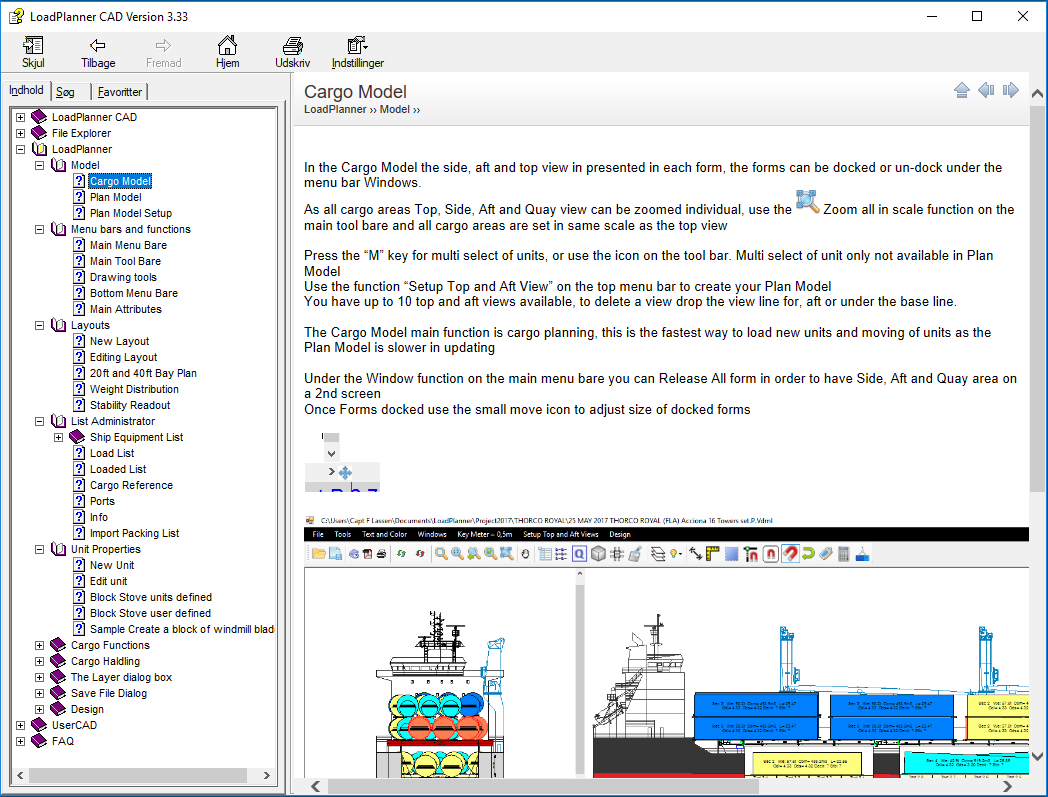
Task: Open the Drawing tools topic
Action: pyautogui.click(x=123, y=277)
